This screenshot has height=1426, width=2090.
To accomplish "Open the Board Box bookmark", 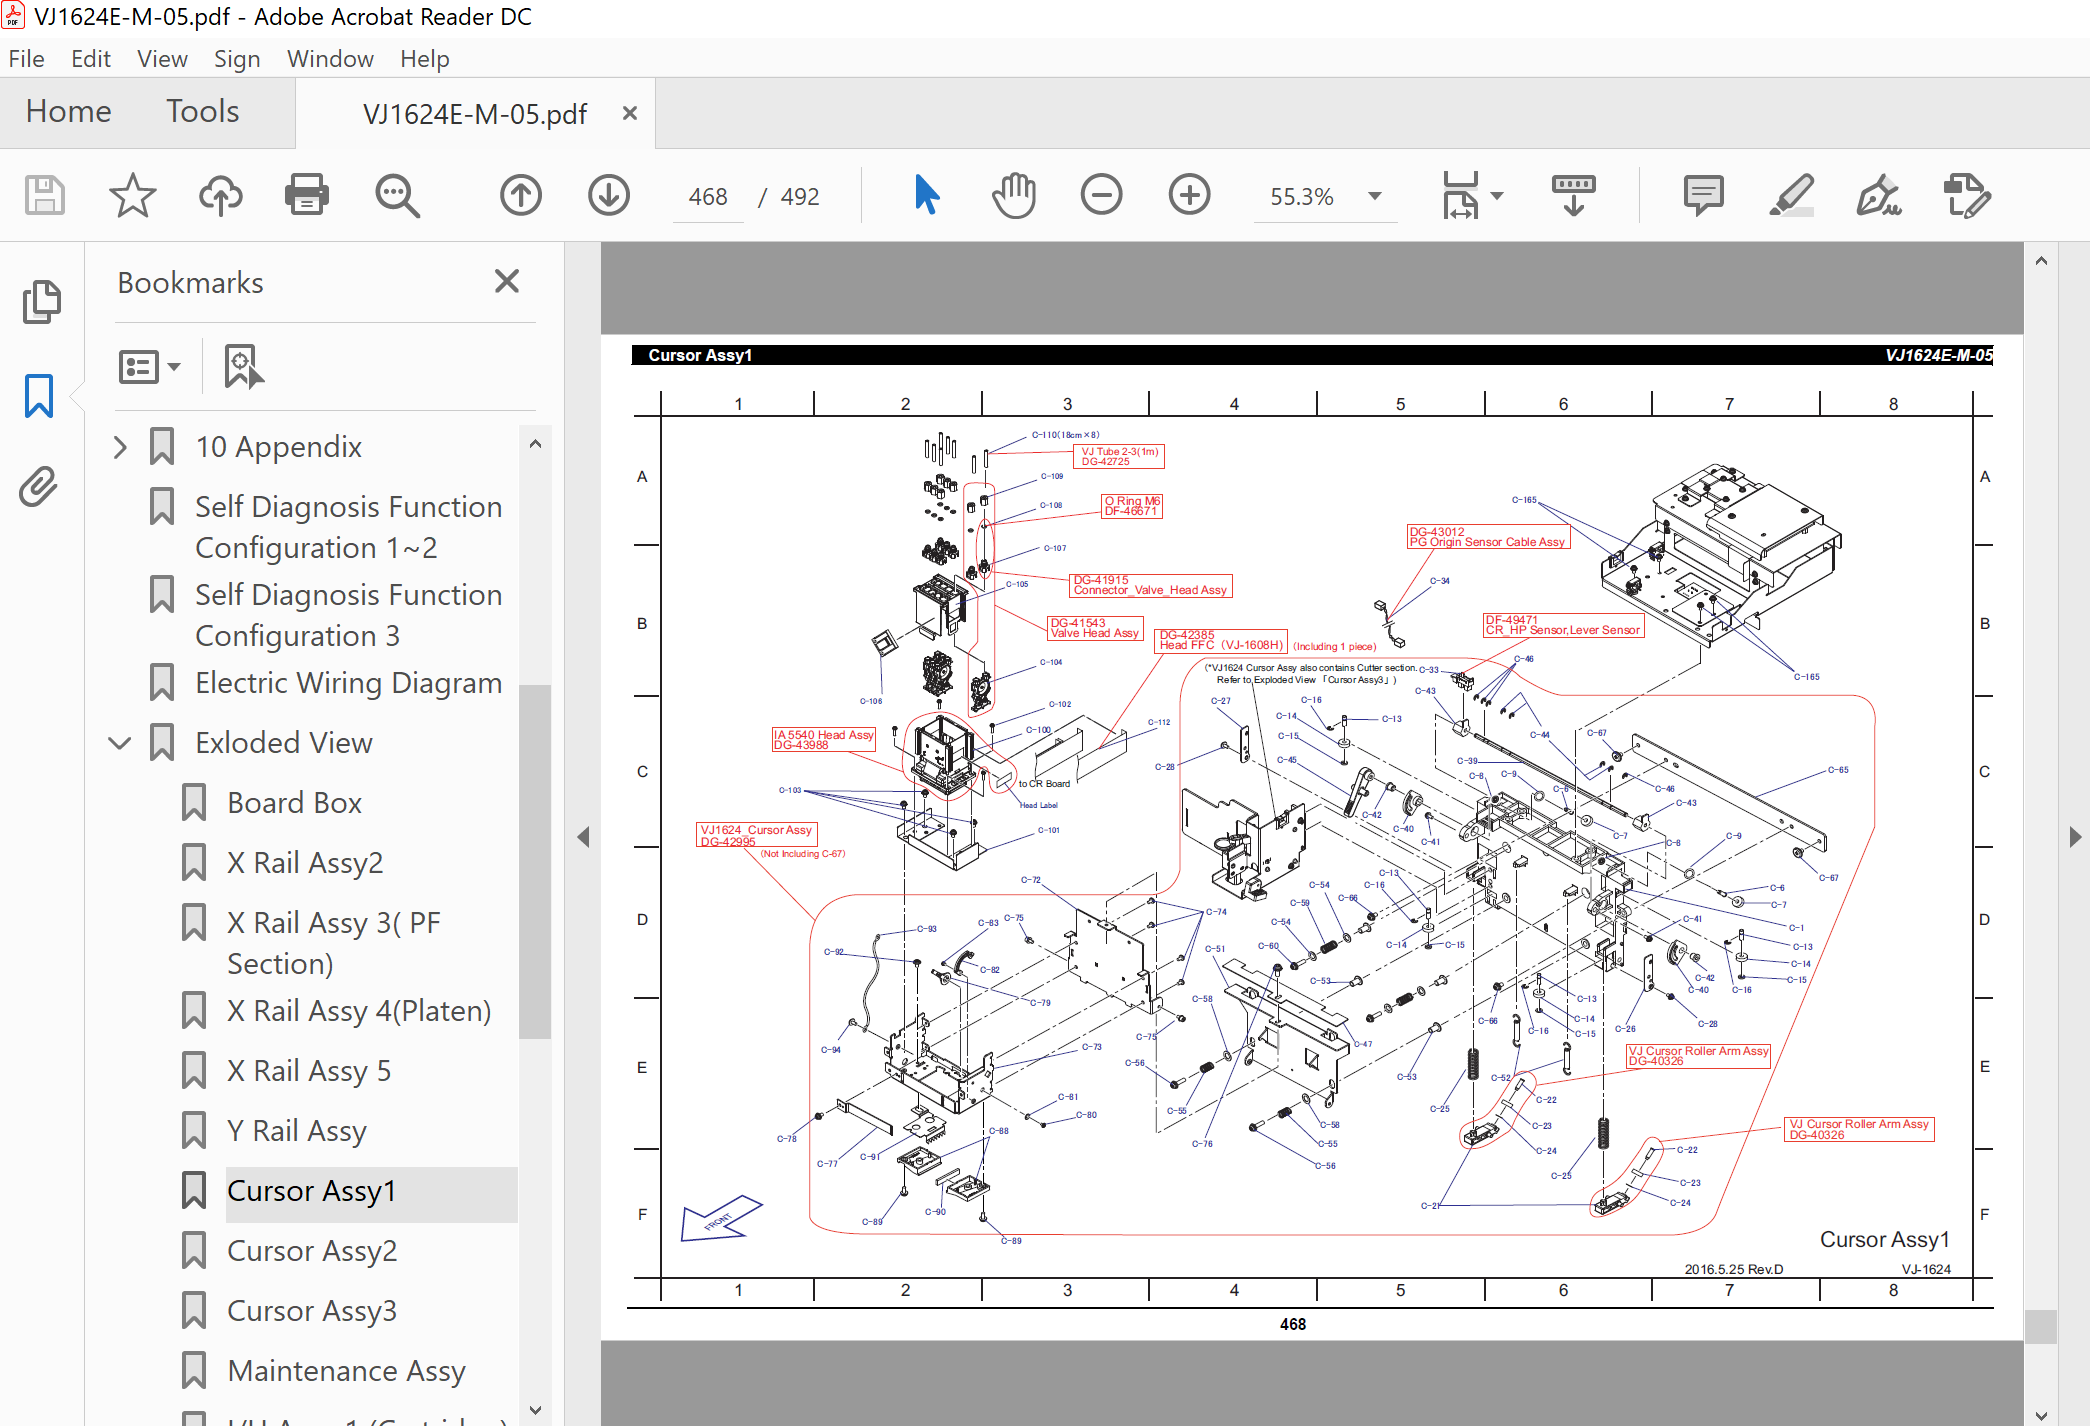I will [x=294, y=803].
